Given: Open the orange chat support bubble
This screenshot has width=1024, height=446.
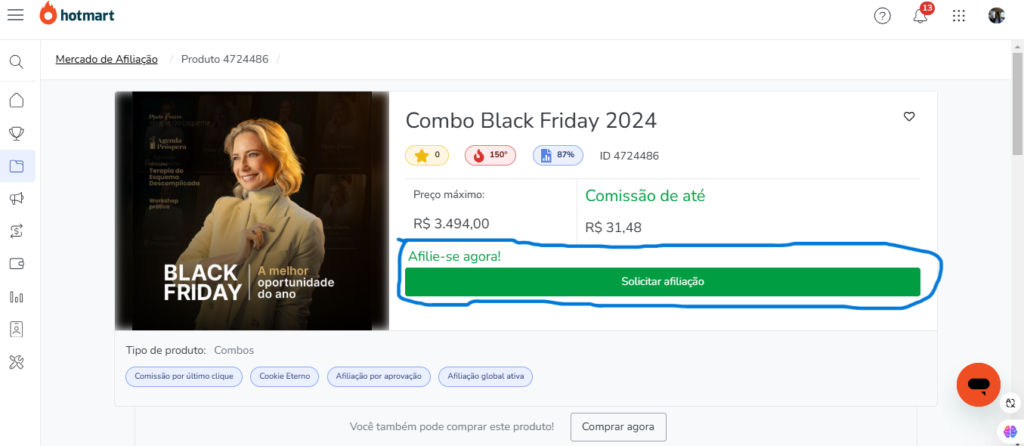Looking at the screenshot, I should coord(978,385).
